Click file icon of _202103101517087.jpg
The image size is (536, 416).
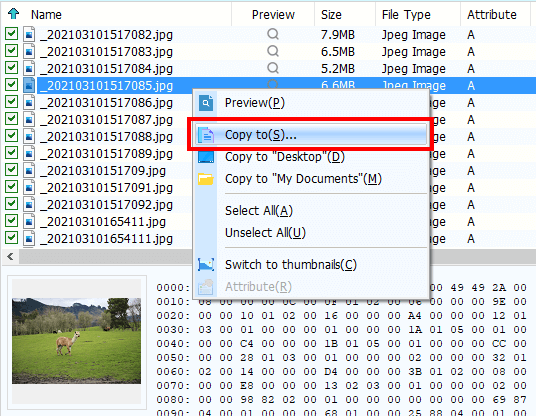pos(29,119)
